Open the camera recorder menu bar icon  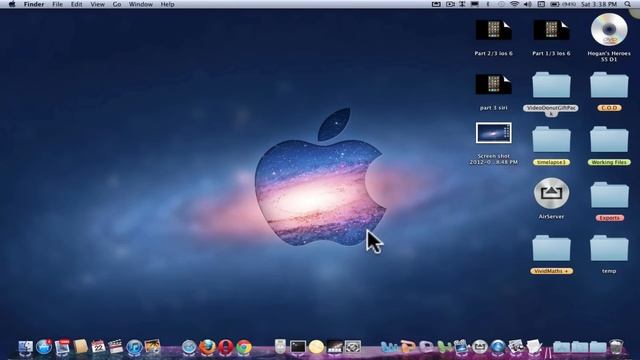[x=450, y=4]
